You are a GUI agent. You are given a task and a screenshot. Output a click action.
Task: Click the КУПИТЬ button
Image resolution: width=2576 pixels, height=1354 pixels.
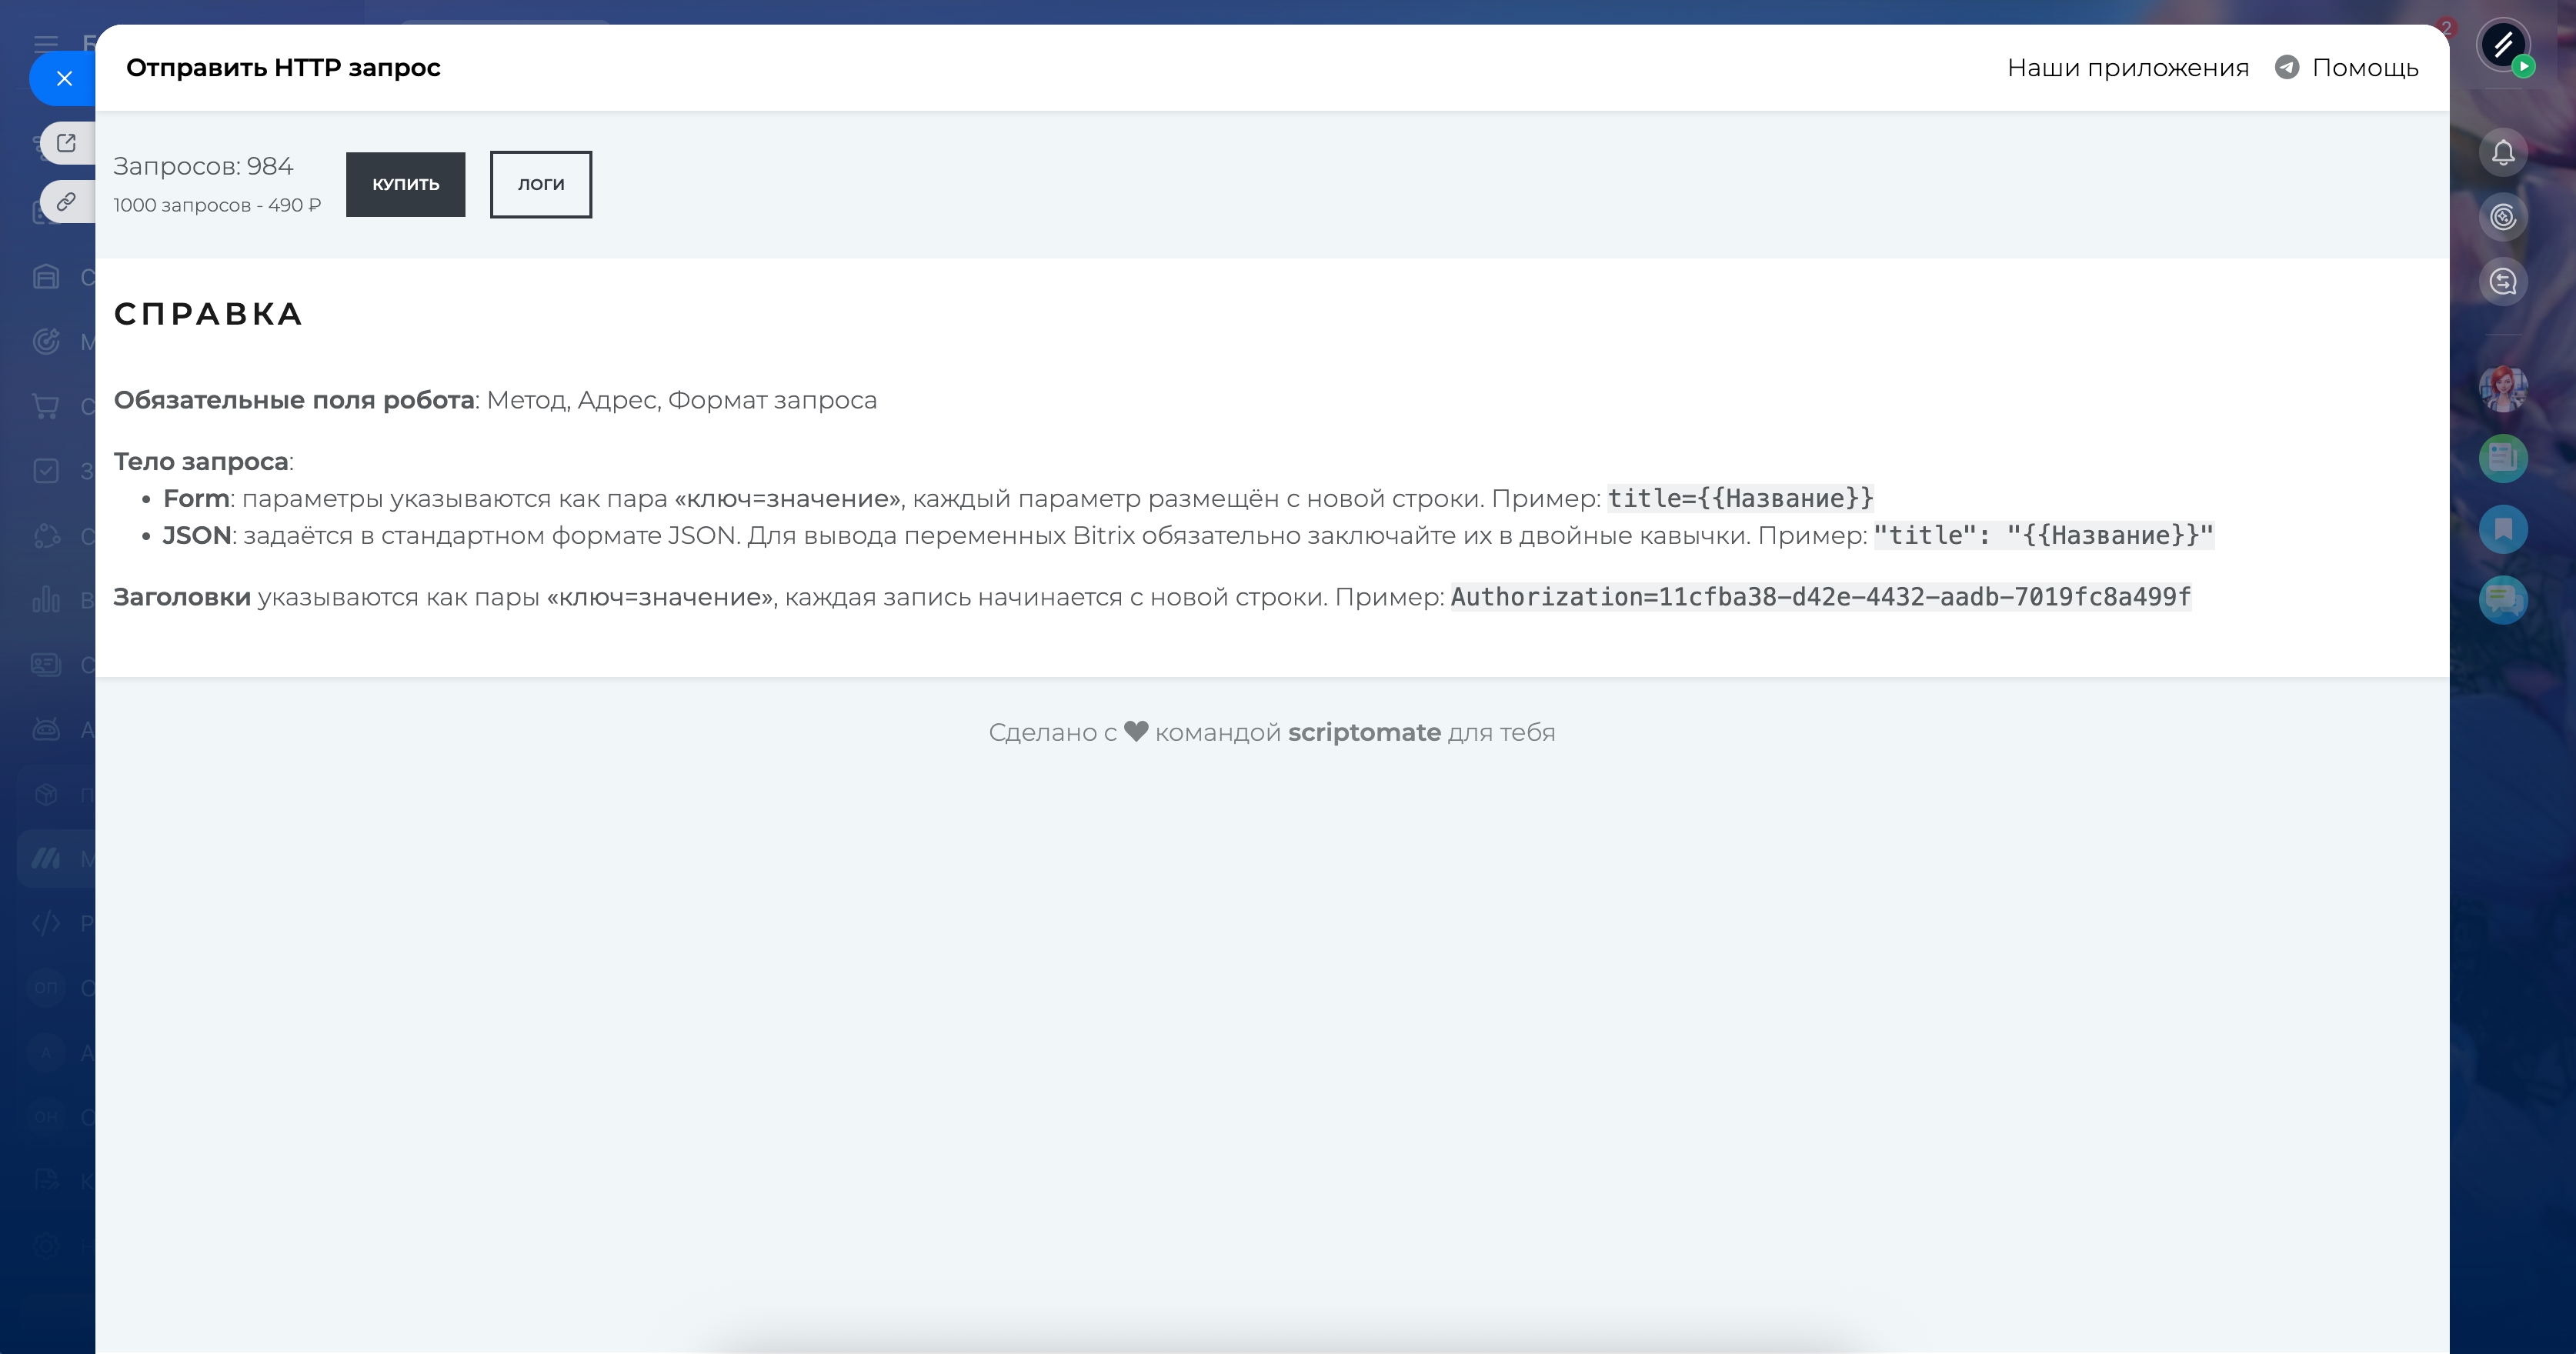[x=405, y=184]
